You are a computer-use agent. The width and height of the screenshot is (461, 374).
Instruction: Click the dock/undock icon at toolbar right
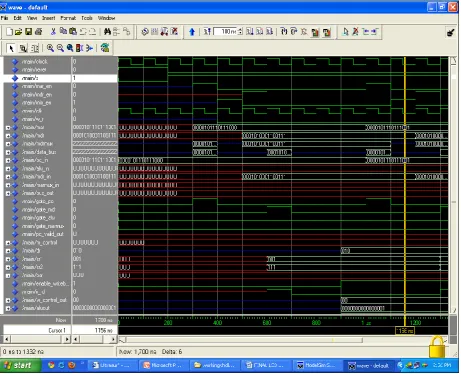[x=451, y=32]
